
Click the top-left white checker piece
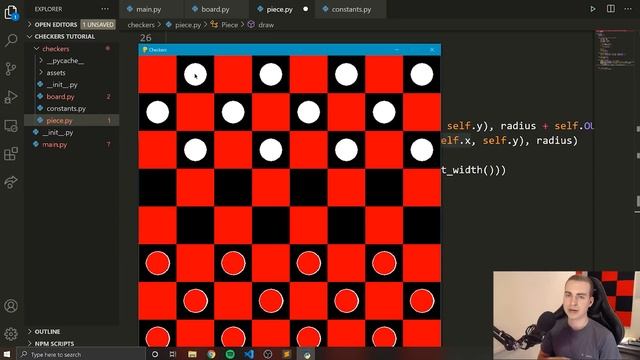coord(195,75)
